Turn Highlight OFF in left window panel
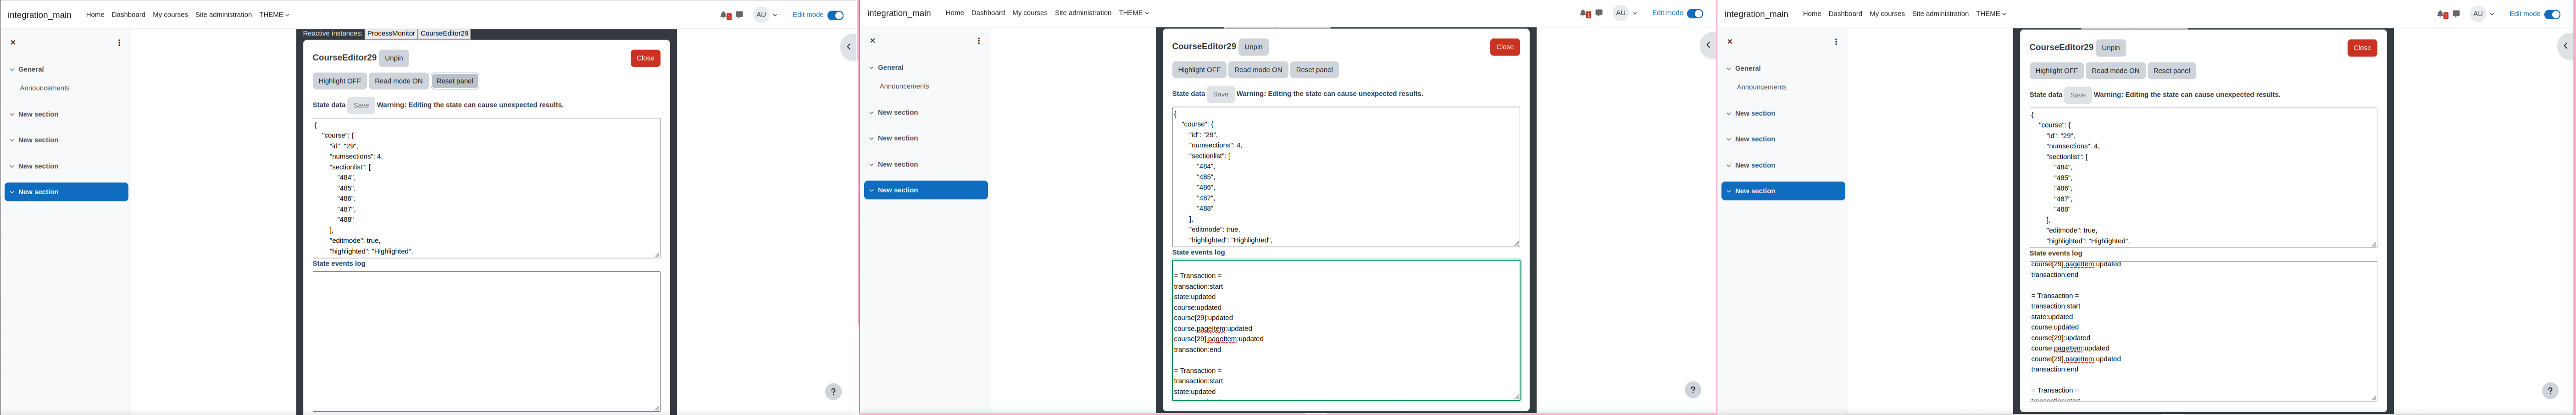Image resolution: width=2576 pixels, height=415 pixels. coord(339,81)
